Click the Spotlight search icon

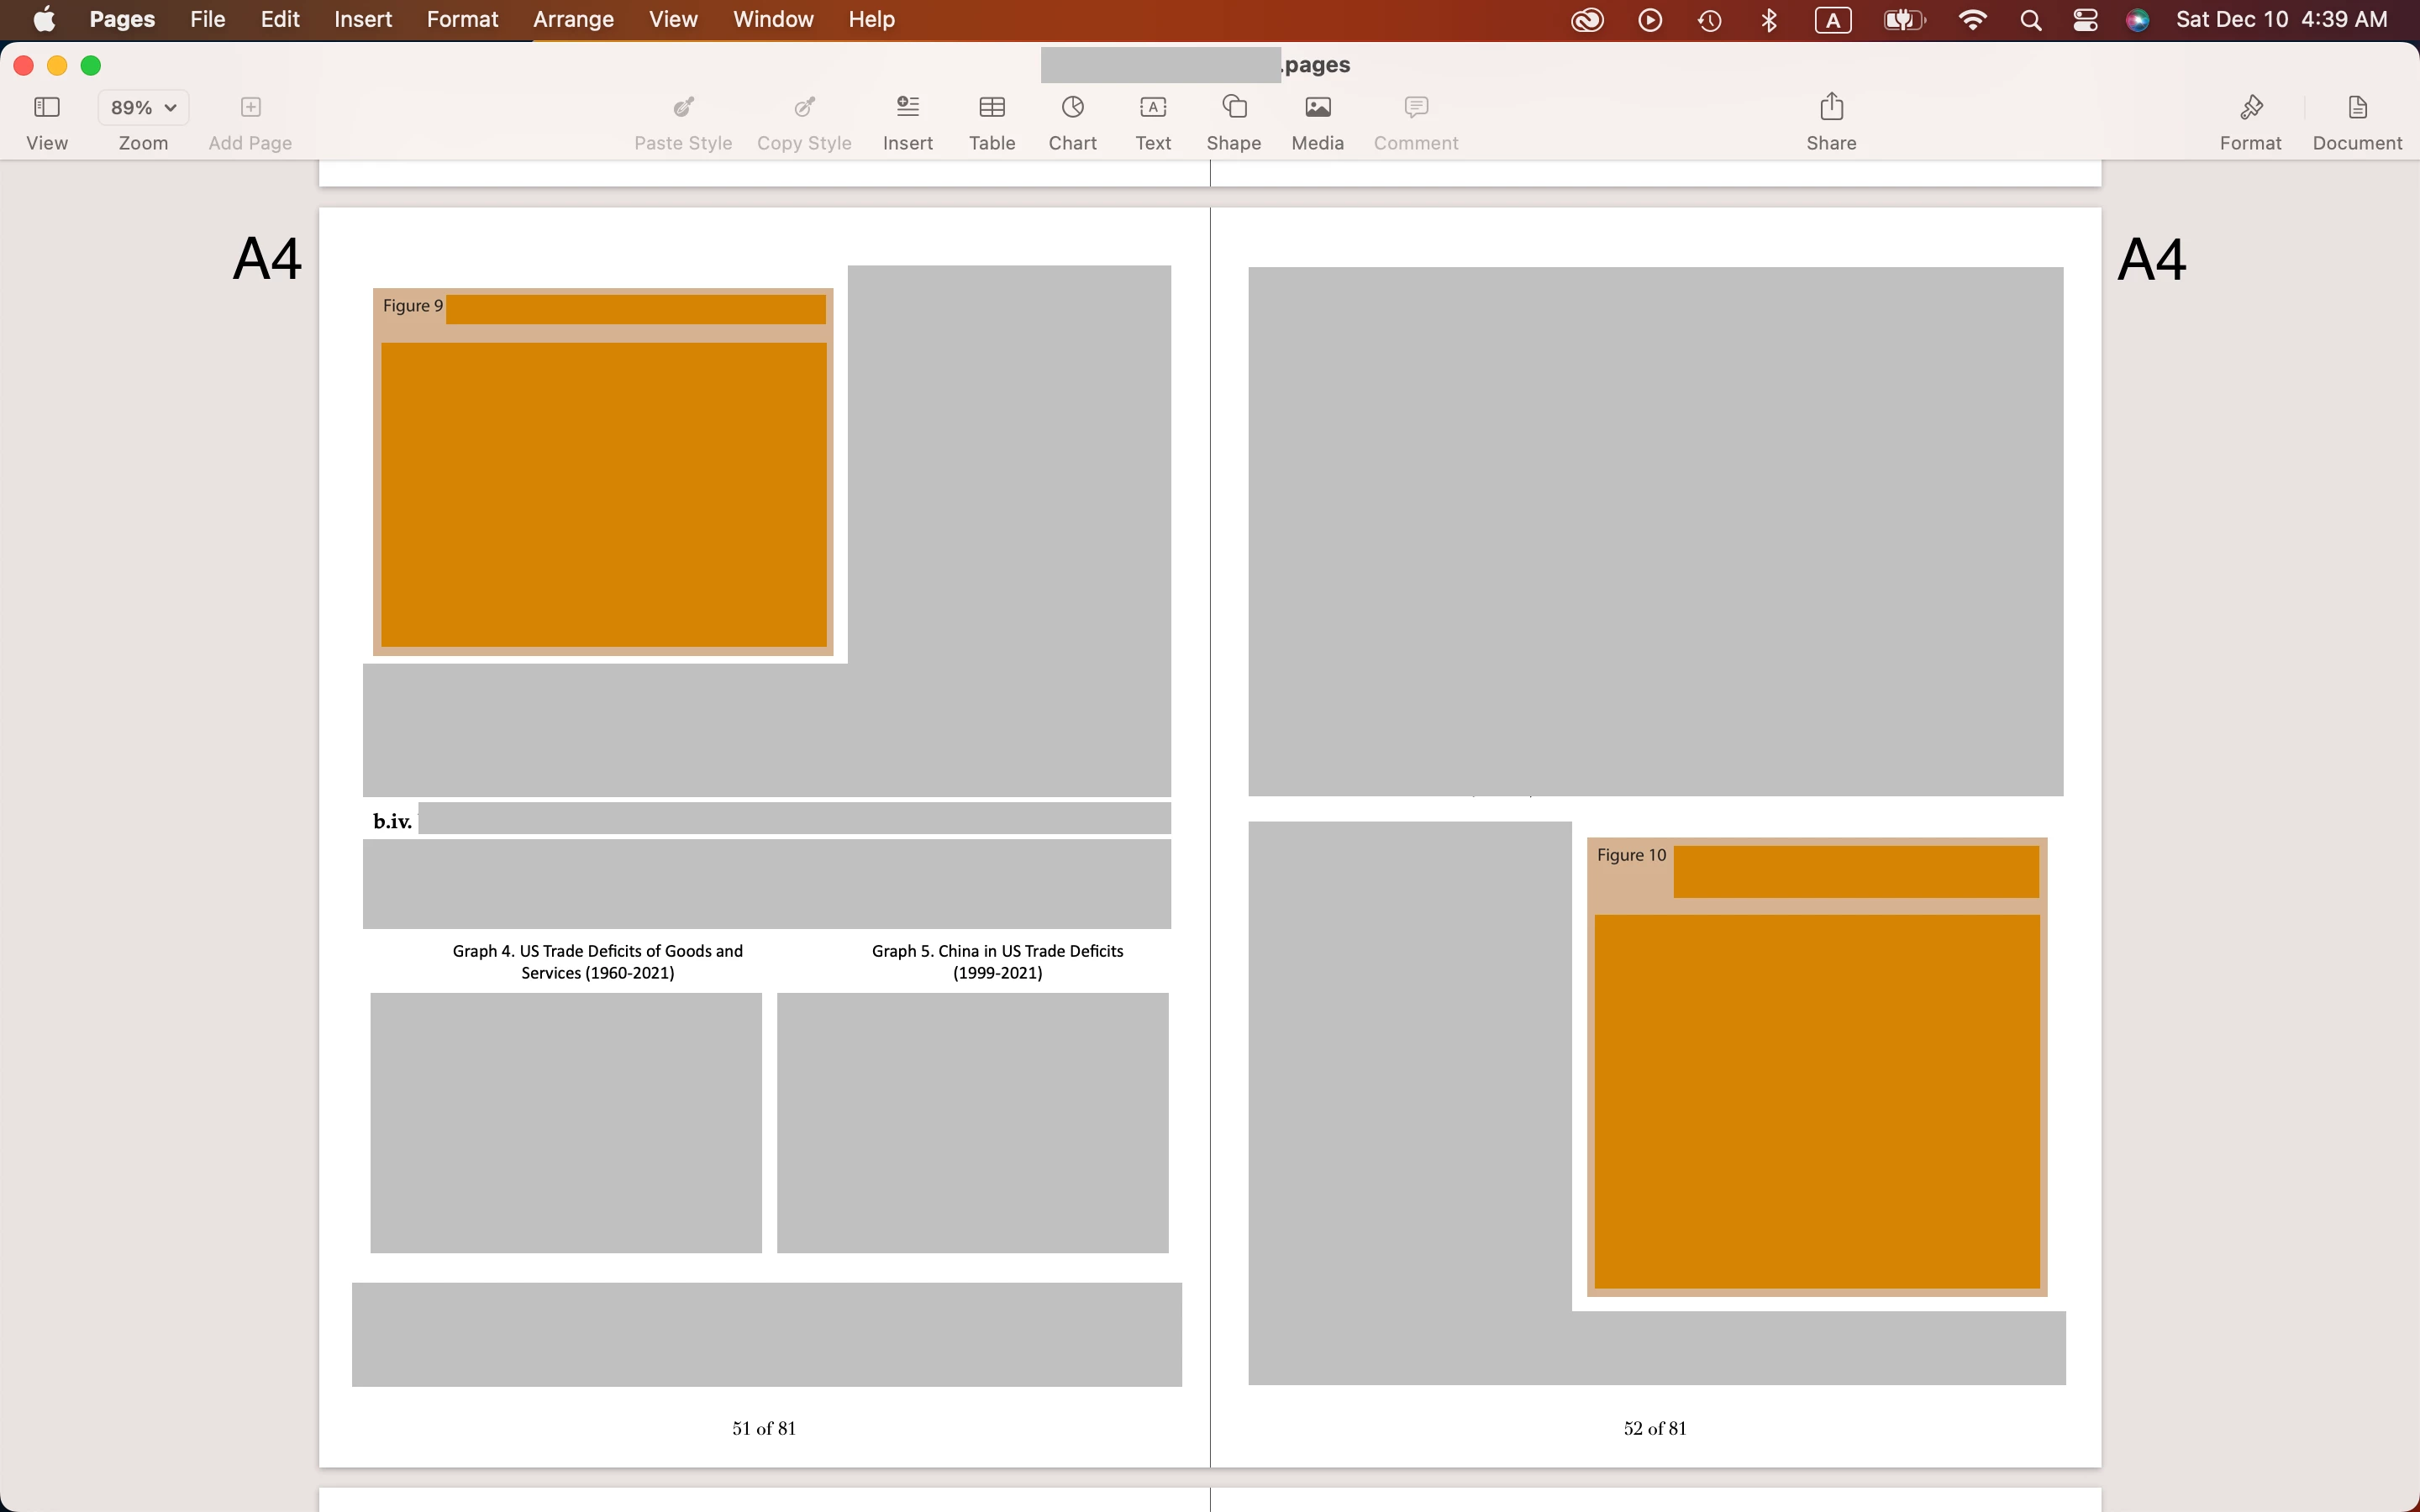pos(2030,20)
